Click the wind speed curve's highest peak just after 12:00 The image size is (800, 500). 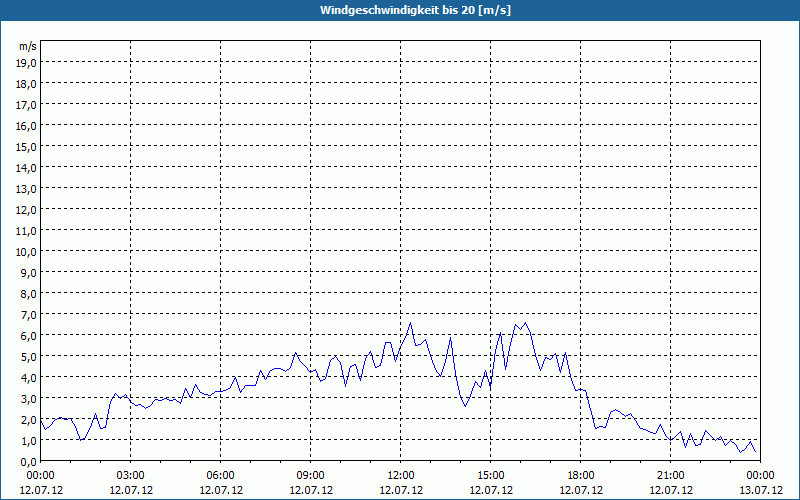[411, 323]
